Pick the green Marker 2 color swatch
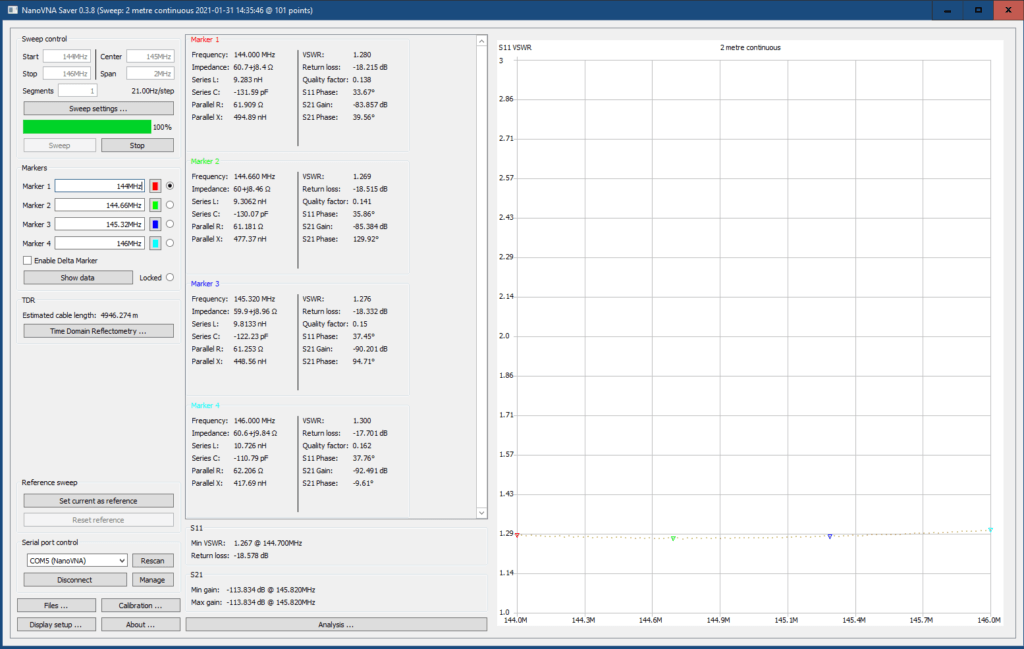1024x649 pixels. point(155,205)
